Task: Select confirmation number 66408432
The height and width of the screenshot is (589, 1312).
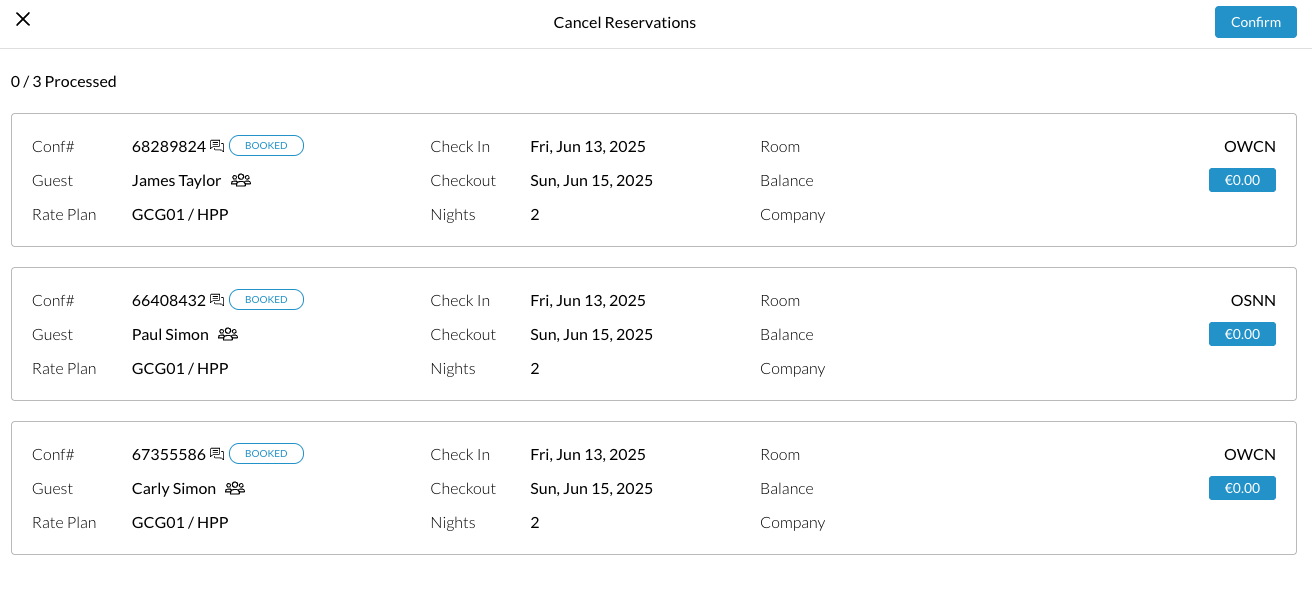Action: click(169, 300)
